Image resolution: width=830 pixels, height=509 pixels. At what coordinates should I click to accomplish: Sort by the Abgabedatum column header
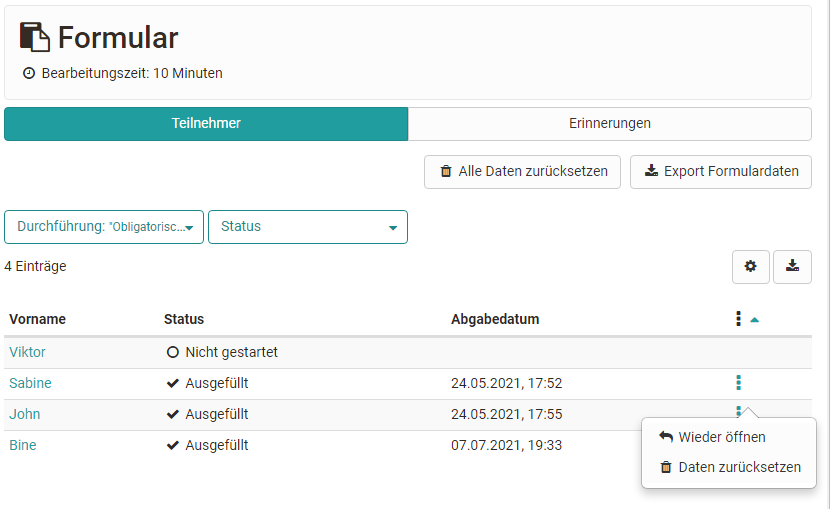(495, 319)
